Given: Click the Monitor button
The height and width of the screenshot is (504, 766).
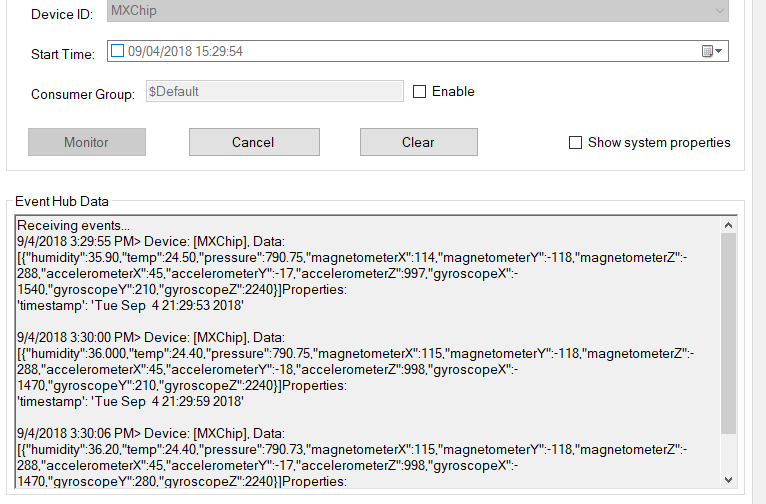Looking at the screenshot, I should (x=87, y=142).
